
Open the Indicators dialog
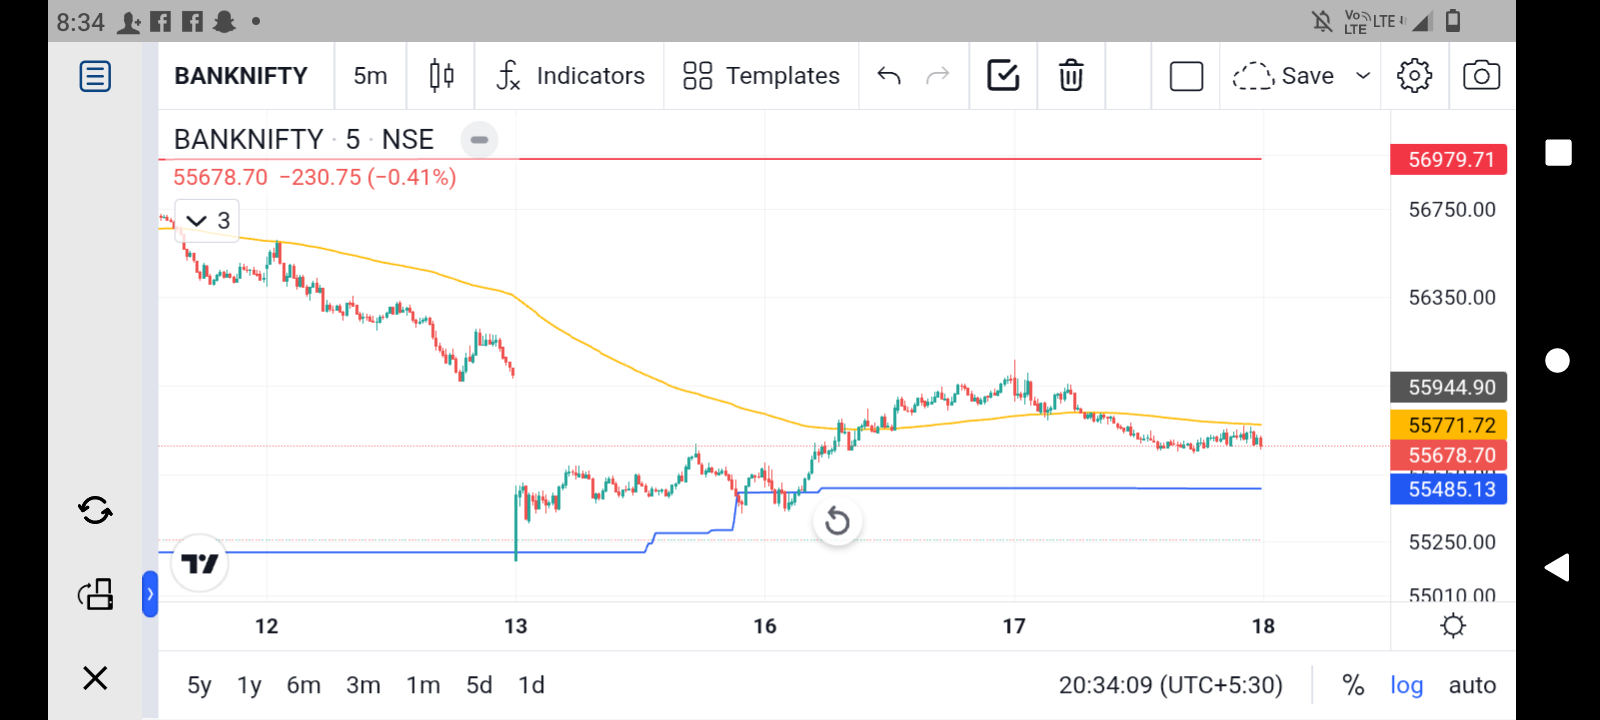pyautogui.click(x=570, y=76)
